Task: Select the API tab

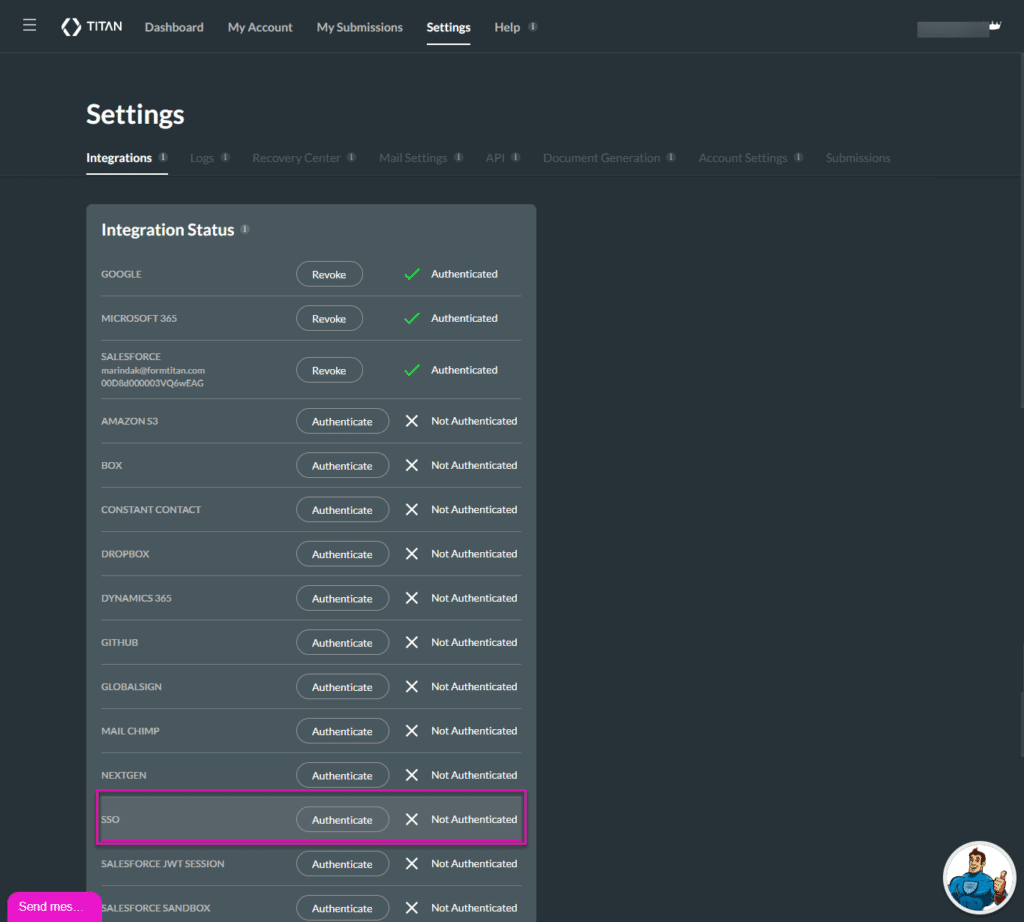Action: coord(495,158)
